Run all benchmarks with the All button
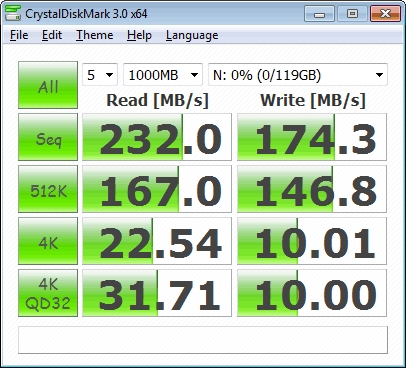 pos(48,85)
